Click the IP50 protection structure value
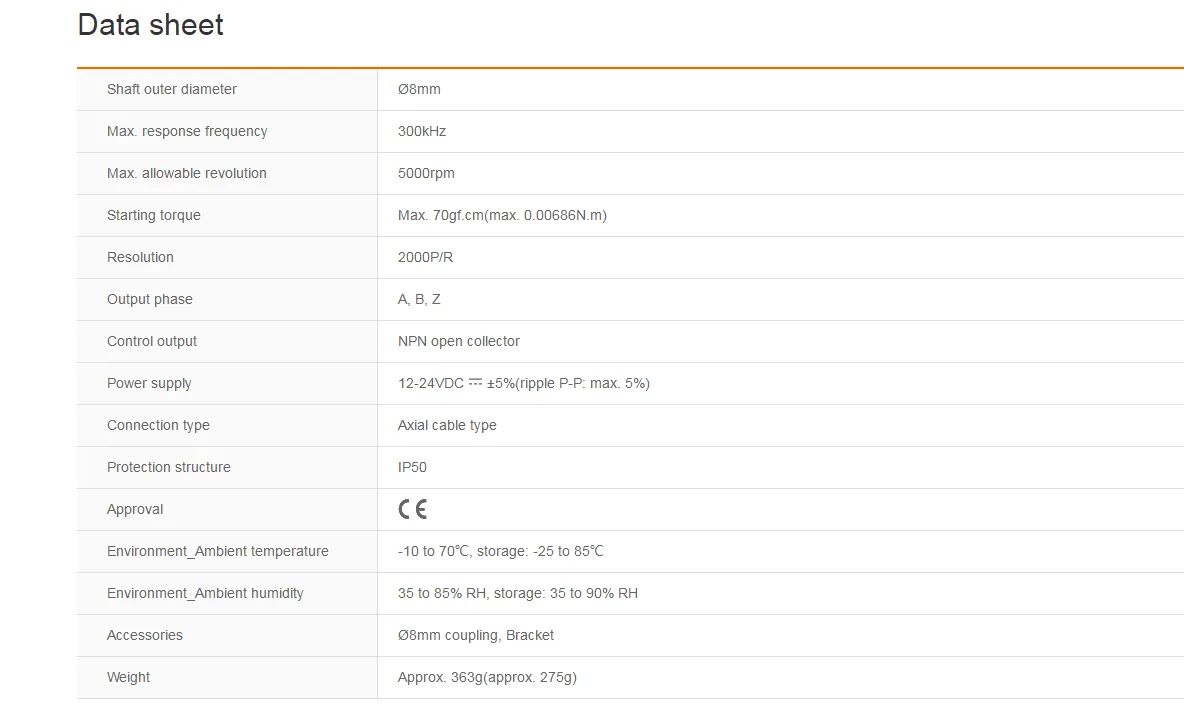This screenshot has width=1184, height=704. [412, 468]
